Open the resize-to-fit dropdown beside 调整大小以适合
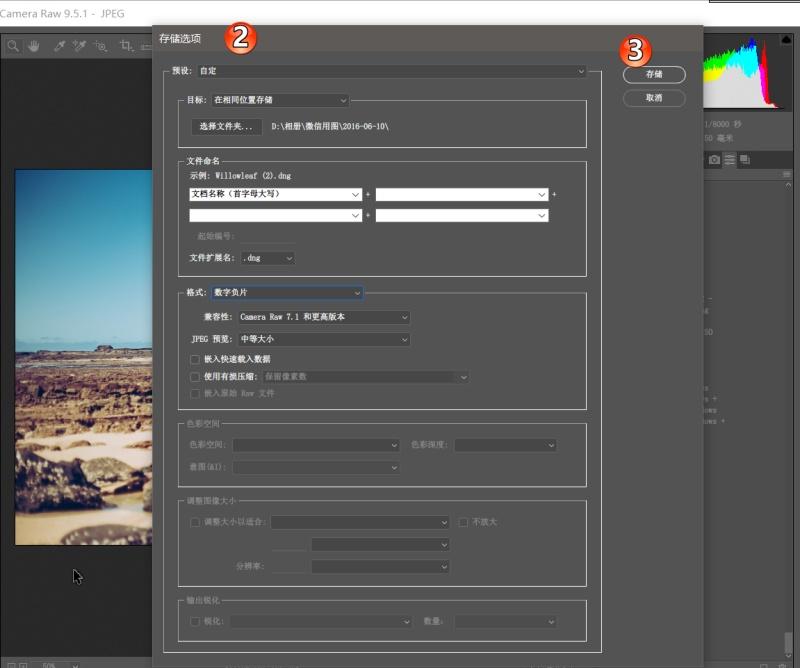This screenshot has height=668, width=800. coord(360,522)
